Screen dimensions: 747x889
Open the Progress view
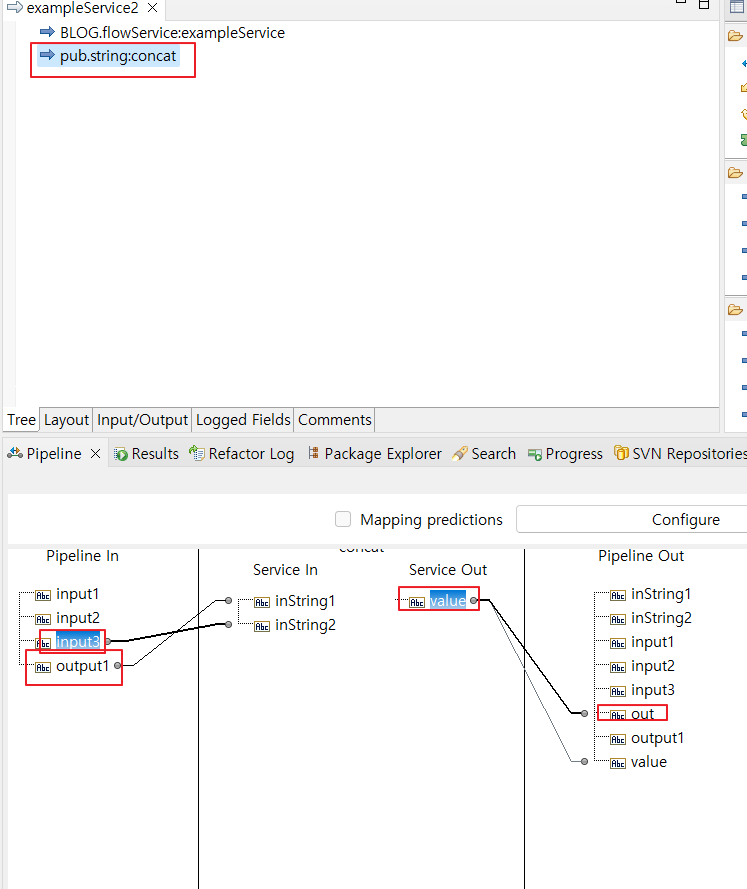click(574, 454)
